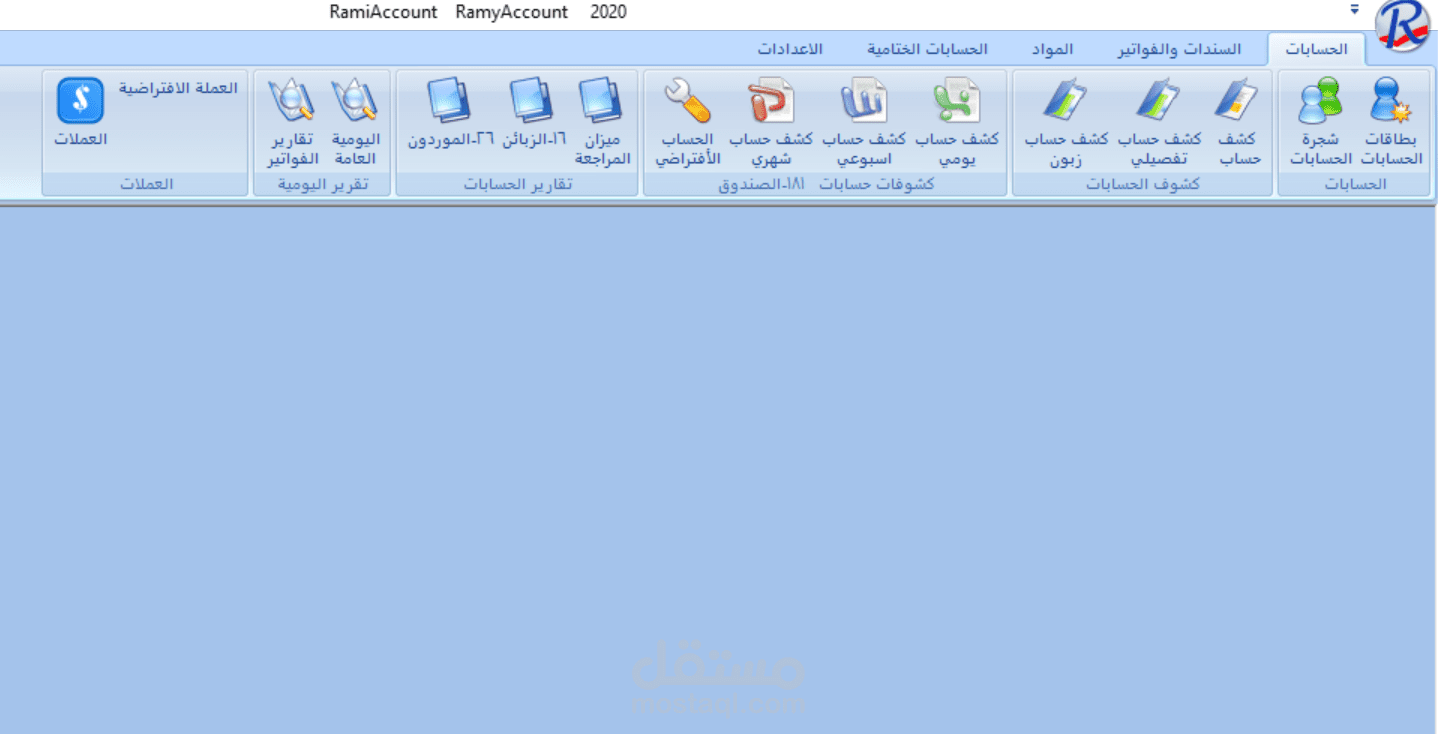
Task: Open the كشف حساب account statement
Action: tap(1239, 122)
